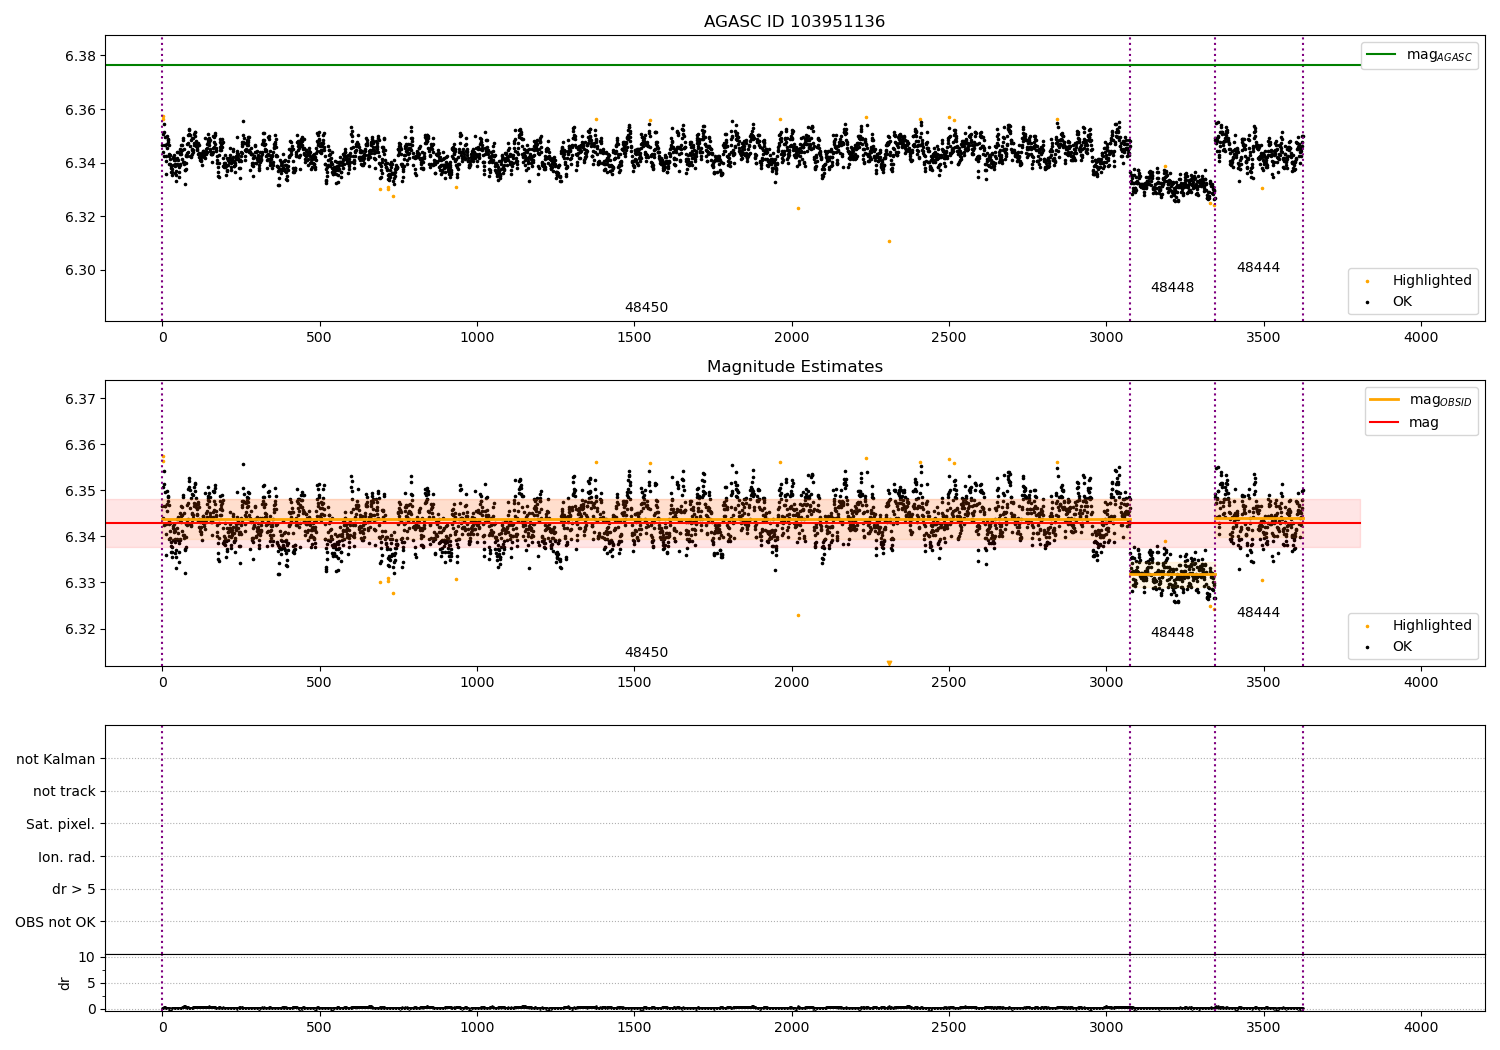Click obsid label 48448 in Magnitude Estimates plot
The image size is (1500, 1050).
(1172, 633)
